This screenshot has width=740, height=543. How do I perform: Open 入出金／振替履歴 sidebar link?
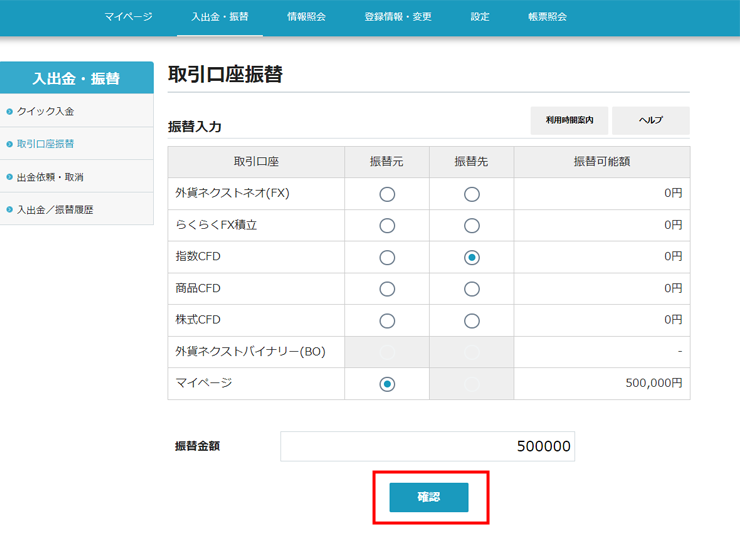click(x=55, y=210)
